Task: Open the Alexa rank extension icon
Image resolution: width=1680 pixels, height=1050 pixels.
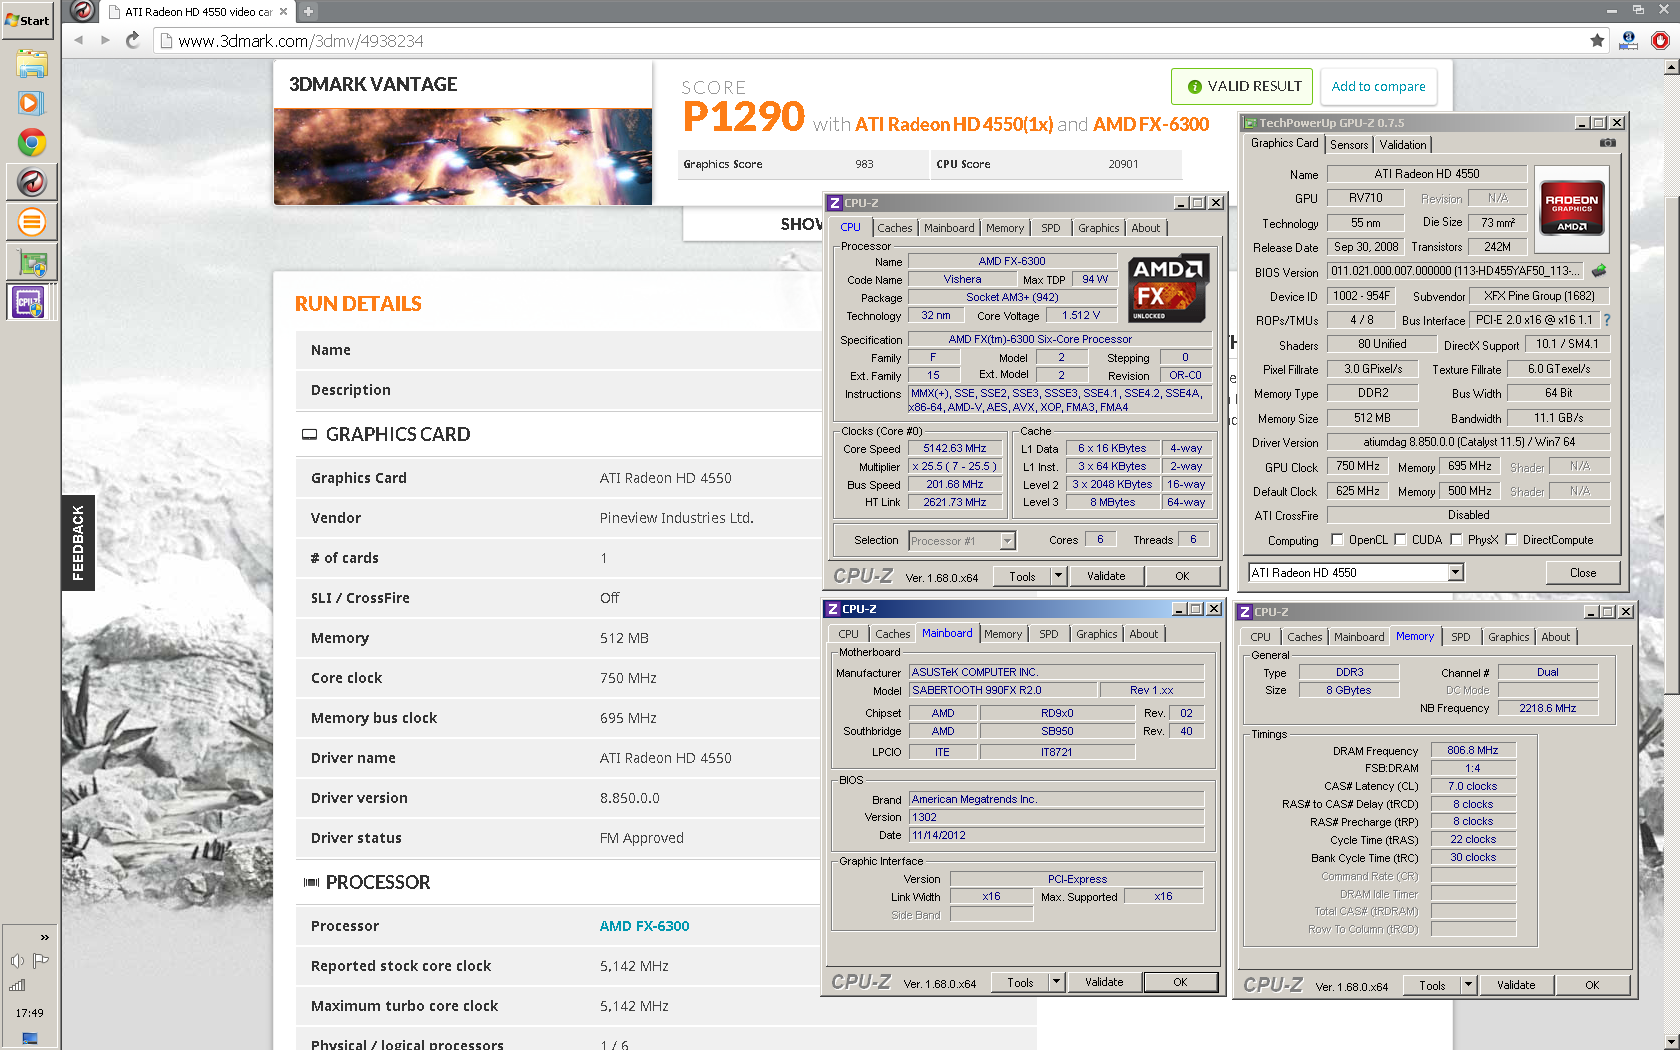Action: click(1628, 40)
